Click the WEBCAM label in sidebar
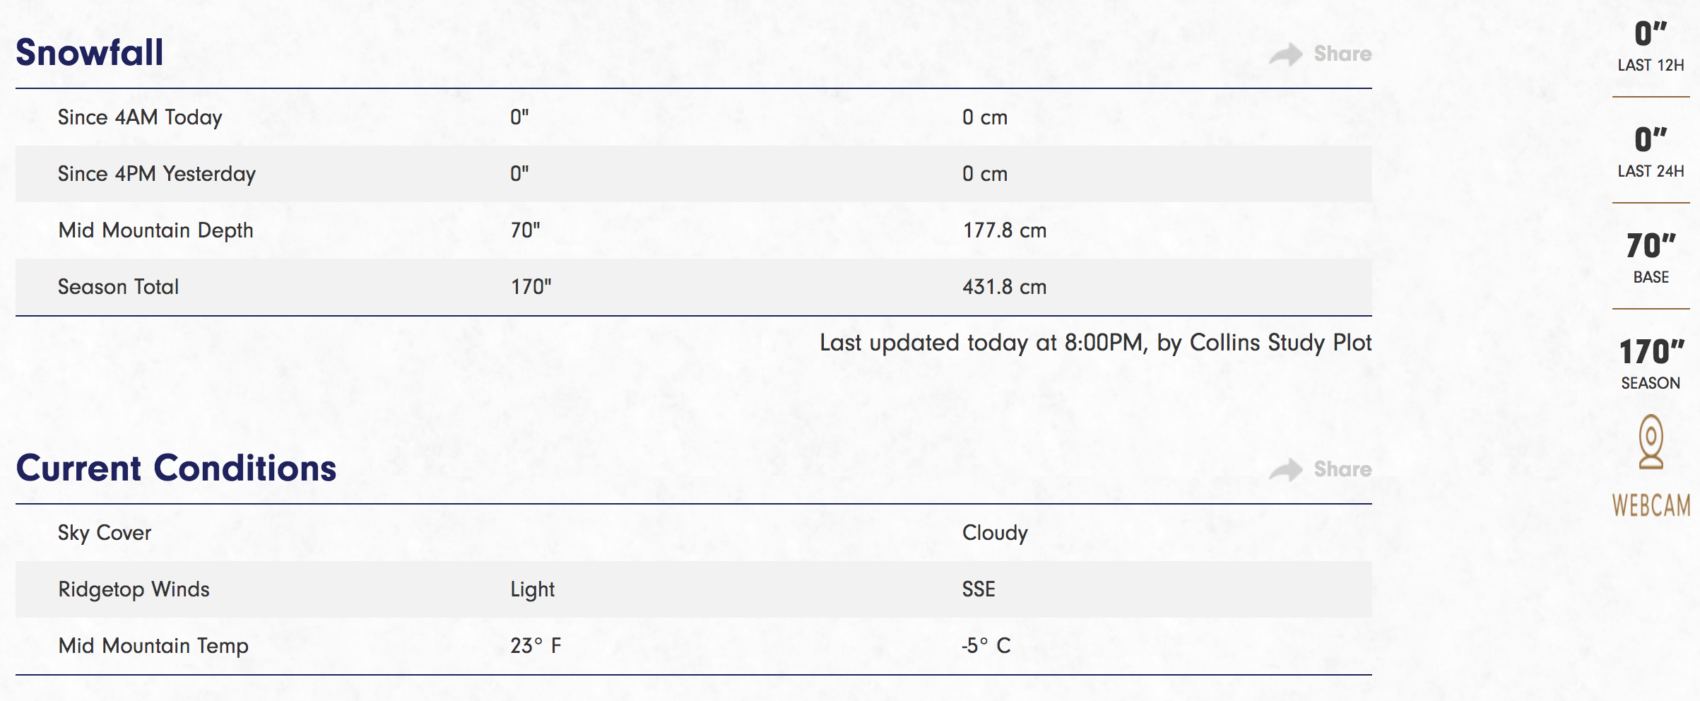Screen dimensions: 1700x701 point(1651,506)
